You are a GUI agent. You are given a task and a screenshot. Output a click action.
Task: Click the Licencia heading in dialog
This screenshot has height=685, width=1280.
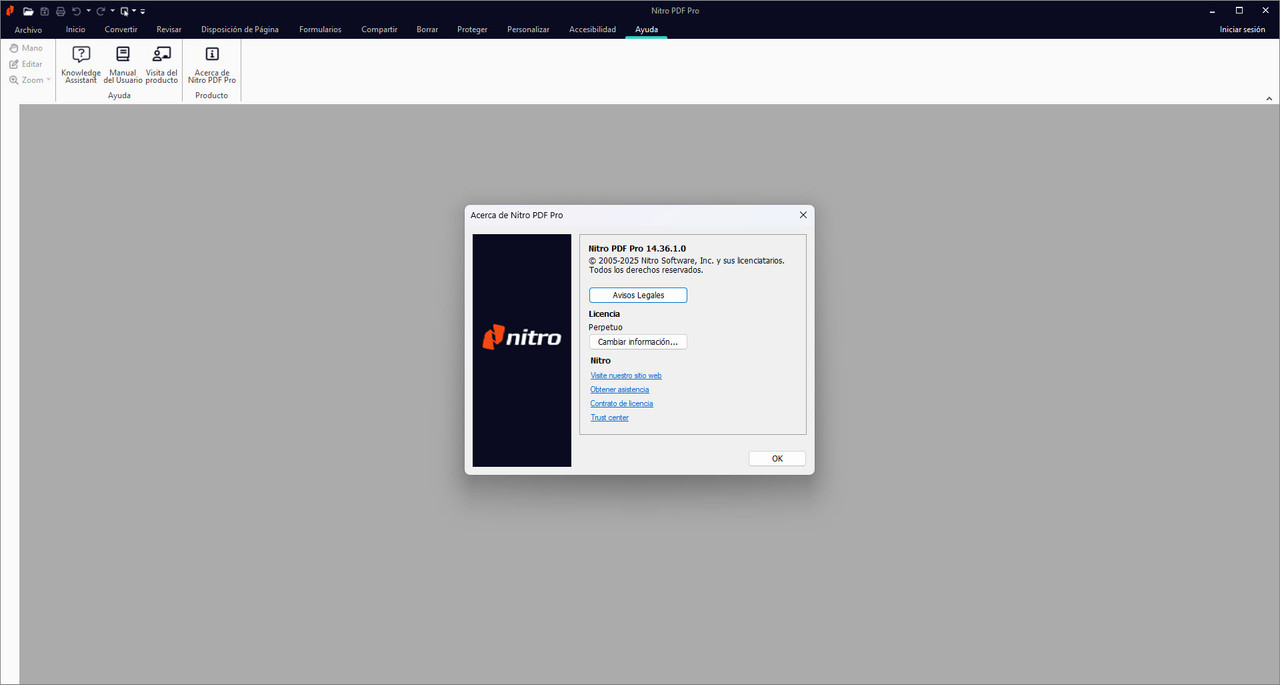(x=604, y=314)
